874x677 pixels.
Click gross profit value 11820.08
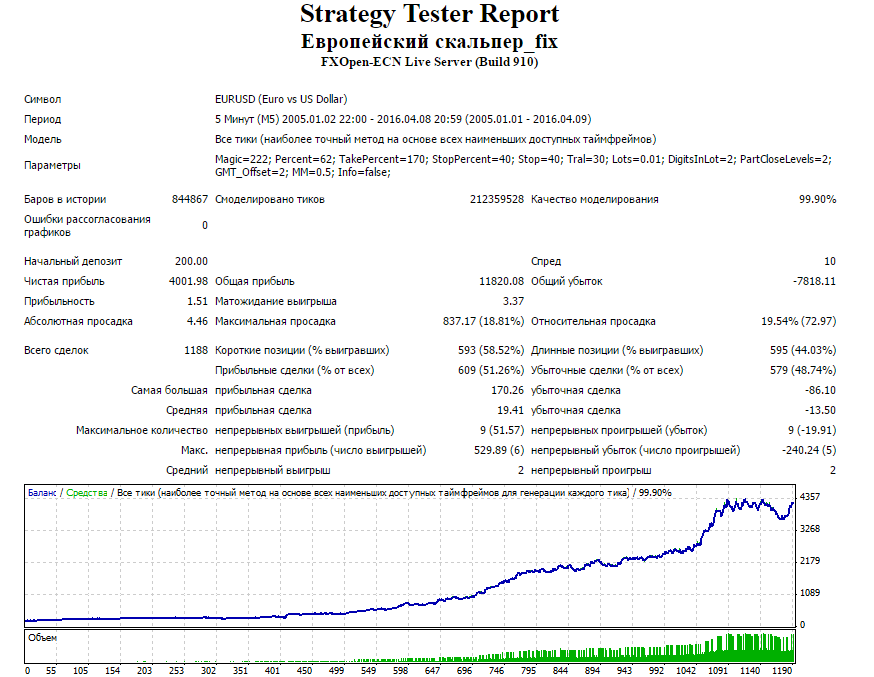501,281
